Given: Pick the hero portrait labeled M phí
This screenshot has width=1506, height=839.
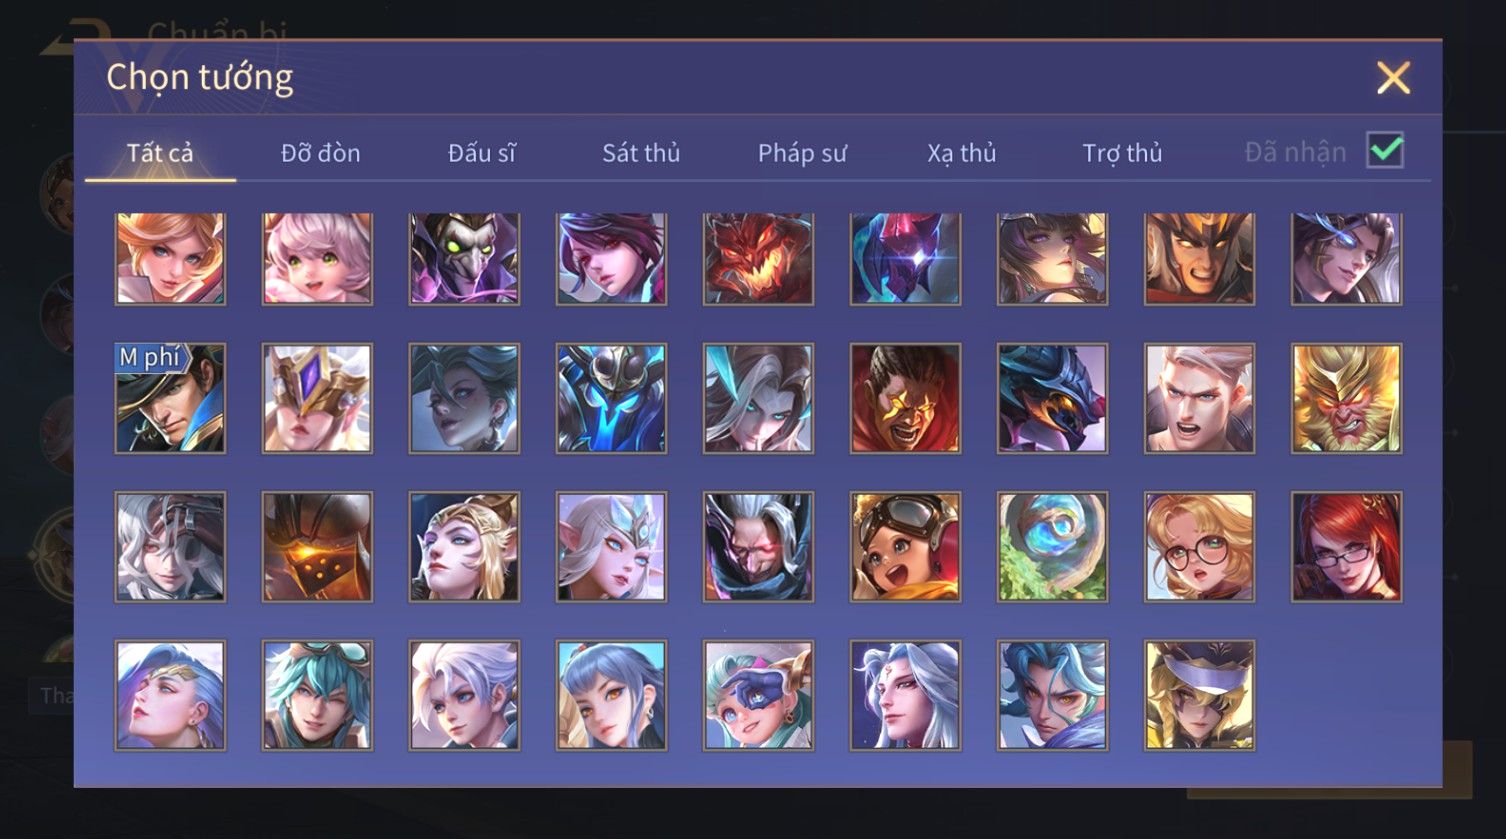Looking at the screenshot, I should coord(170,399).
